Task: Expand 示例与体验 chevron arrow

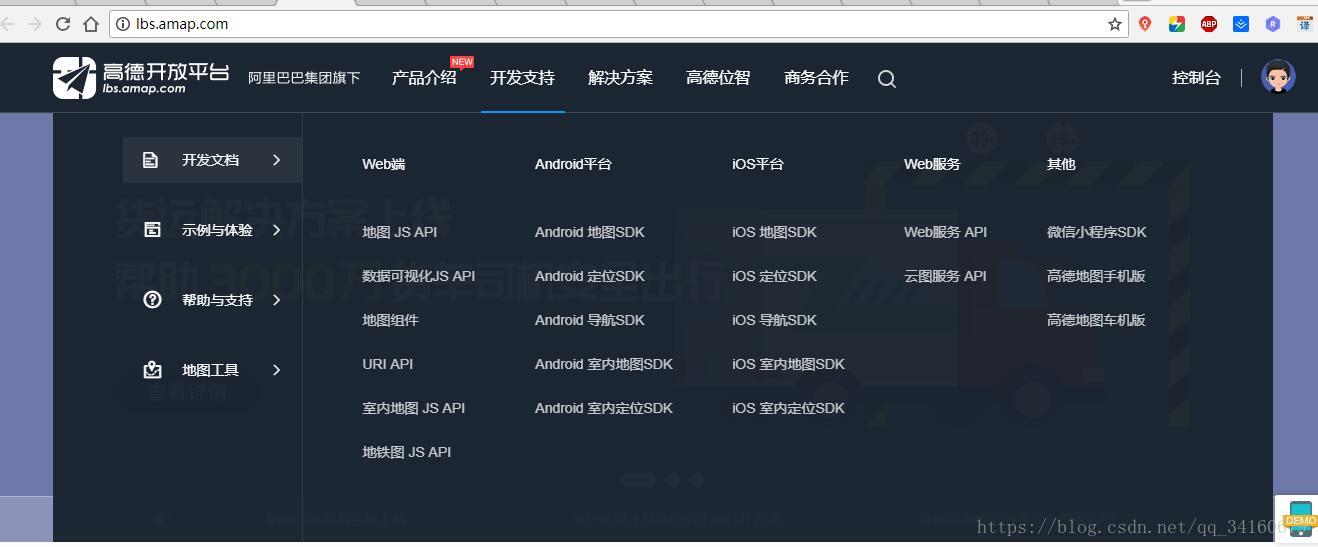Action: 277,230
